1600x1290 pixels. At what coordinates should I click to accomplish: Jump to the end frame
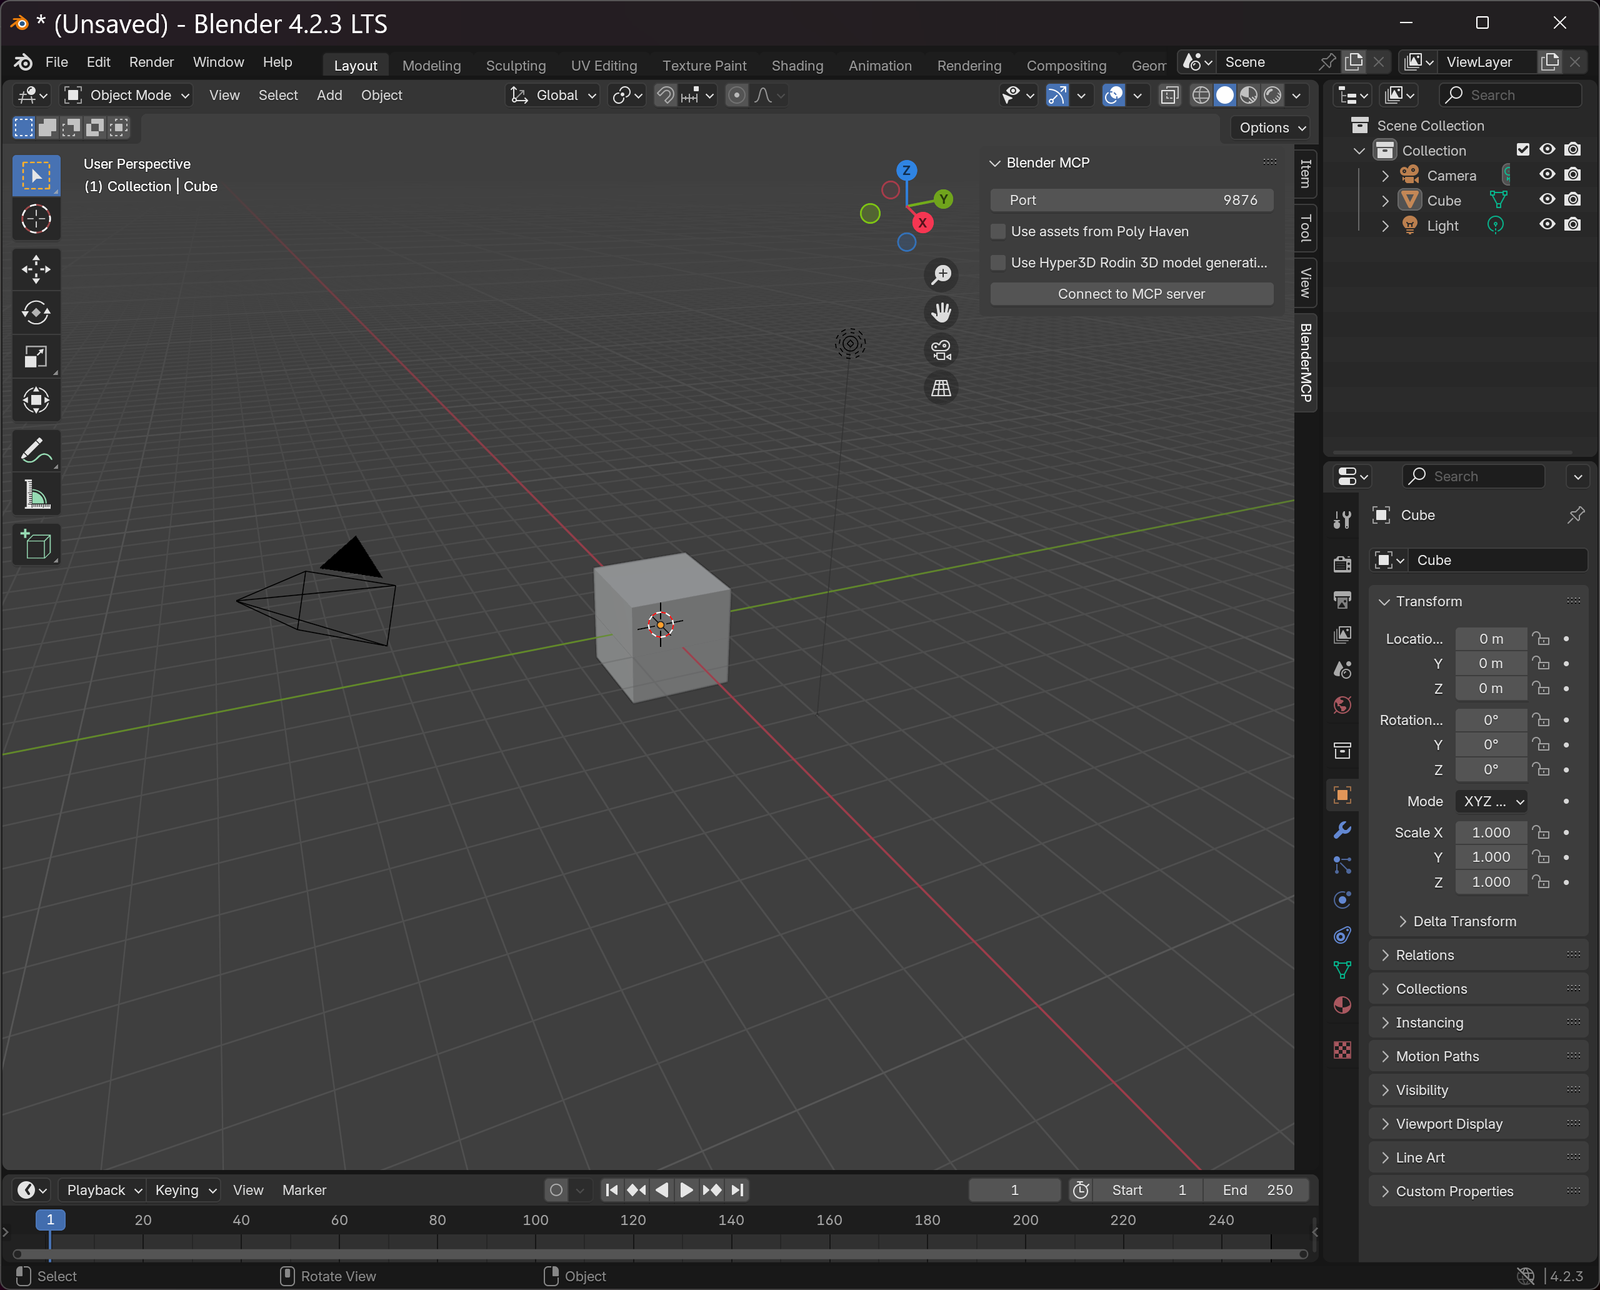737,1190
